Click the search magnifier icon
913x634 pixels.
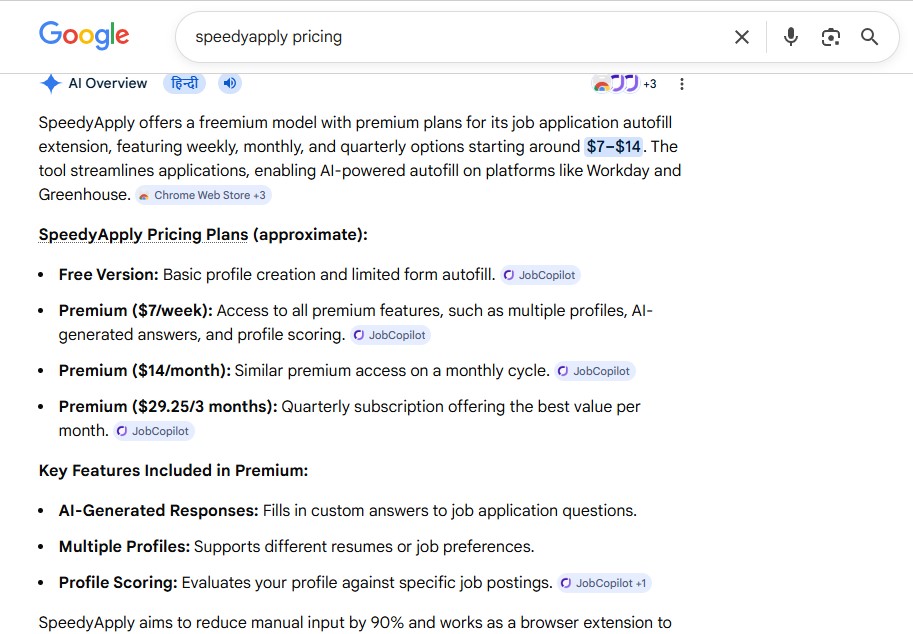[x=869, y=37]
